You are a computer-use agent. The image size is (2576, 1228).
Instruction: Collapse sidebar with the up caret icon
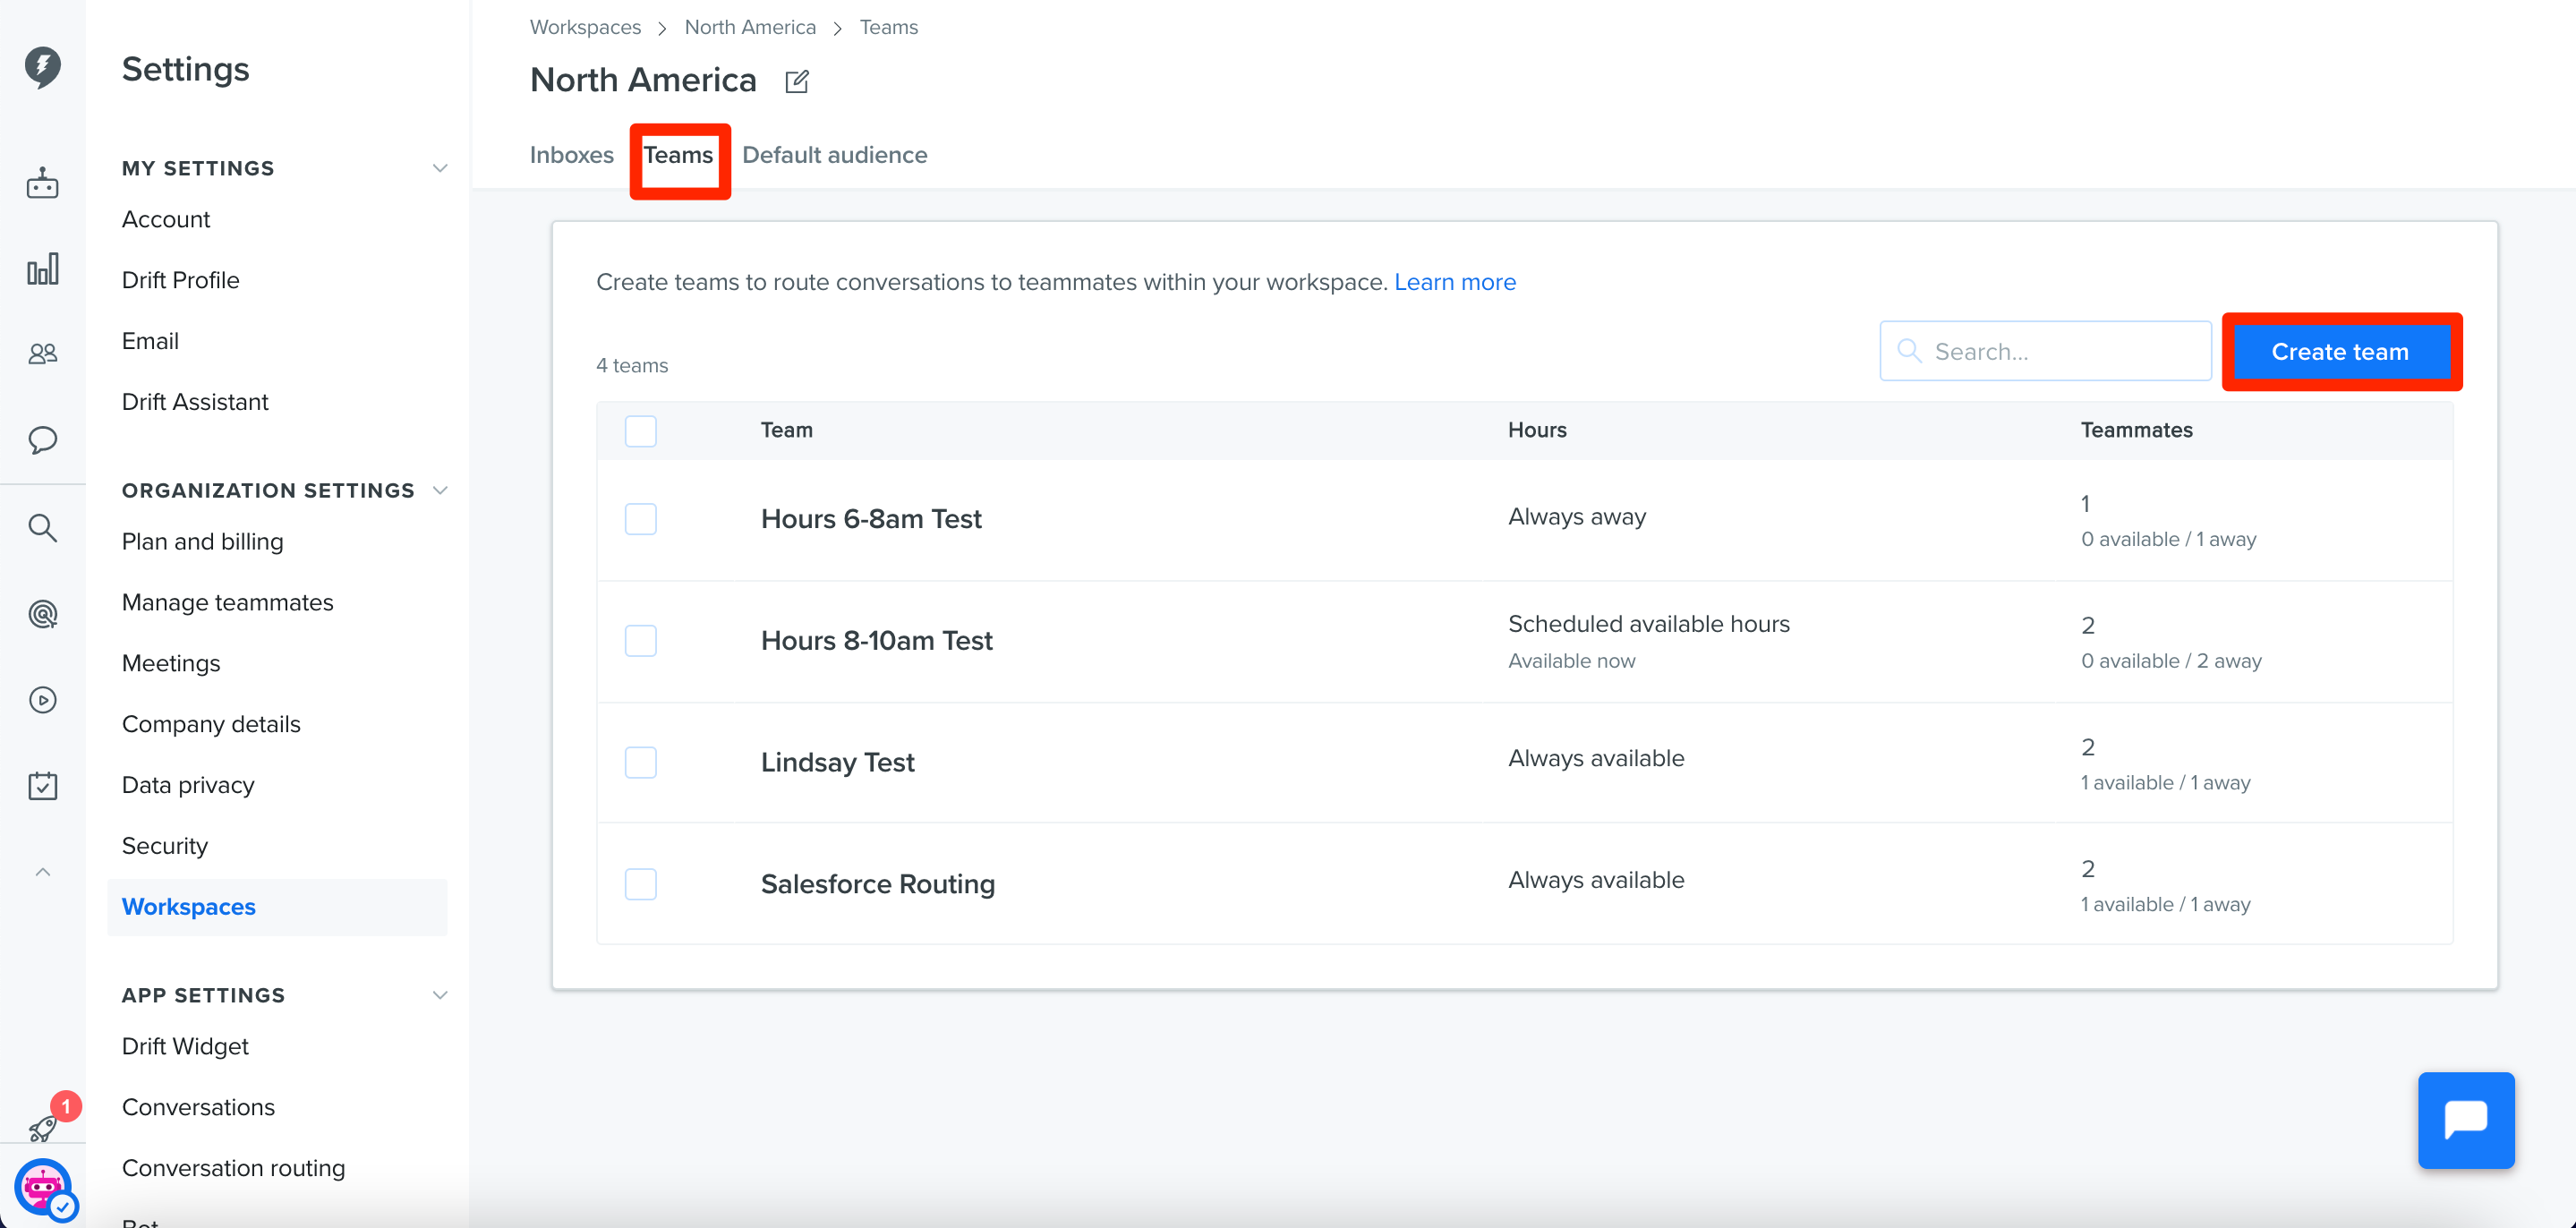(x=42, y=872)
